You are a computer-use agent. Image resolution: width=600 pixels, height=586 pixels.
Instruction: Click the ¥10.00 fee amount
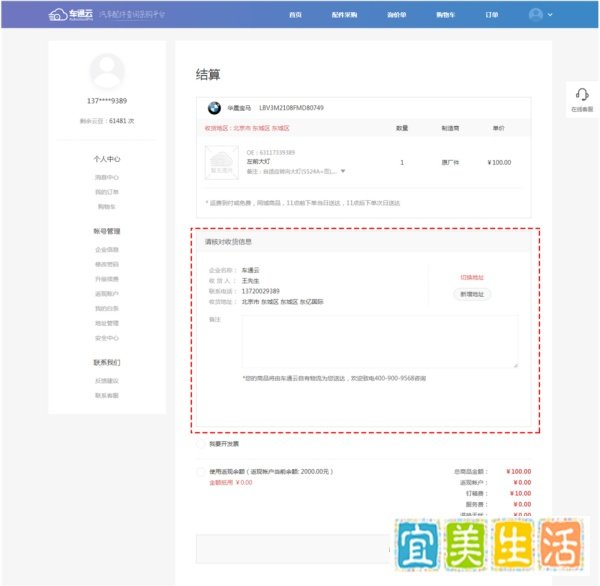pos(520,493)
